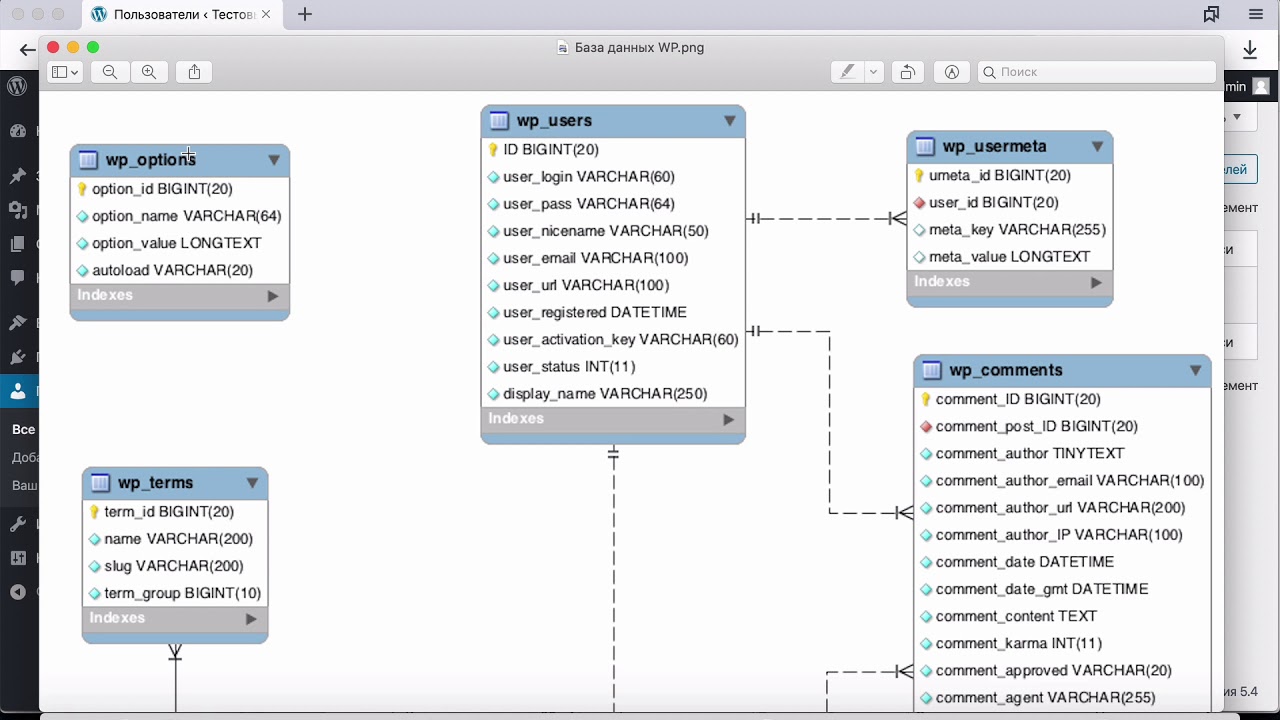Expand Indexes section of wp_terms

pyautogui.click(x=251, y=619)
